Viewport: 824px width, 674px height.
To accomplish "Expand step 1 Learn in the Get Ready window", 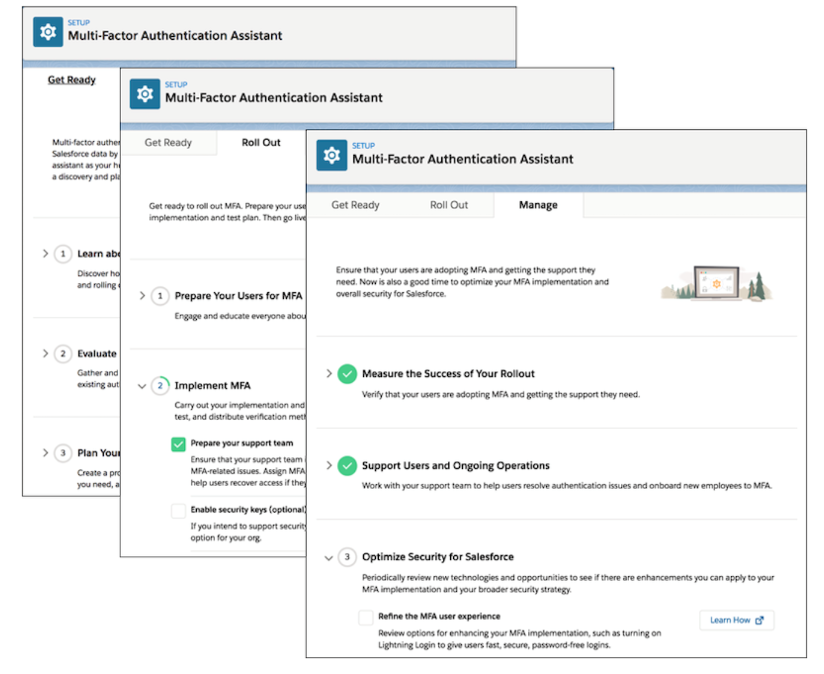I will click(45, 254).
